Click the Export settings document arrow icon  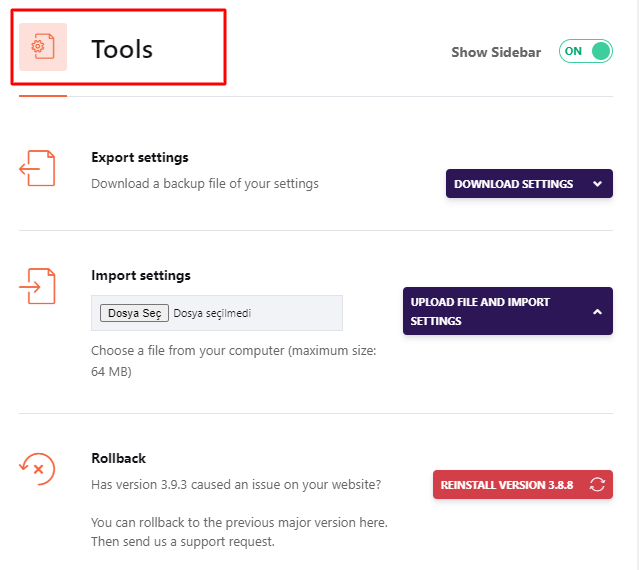click(37, 168)
